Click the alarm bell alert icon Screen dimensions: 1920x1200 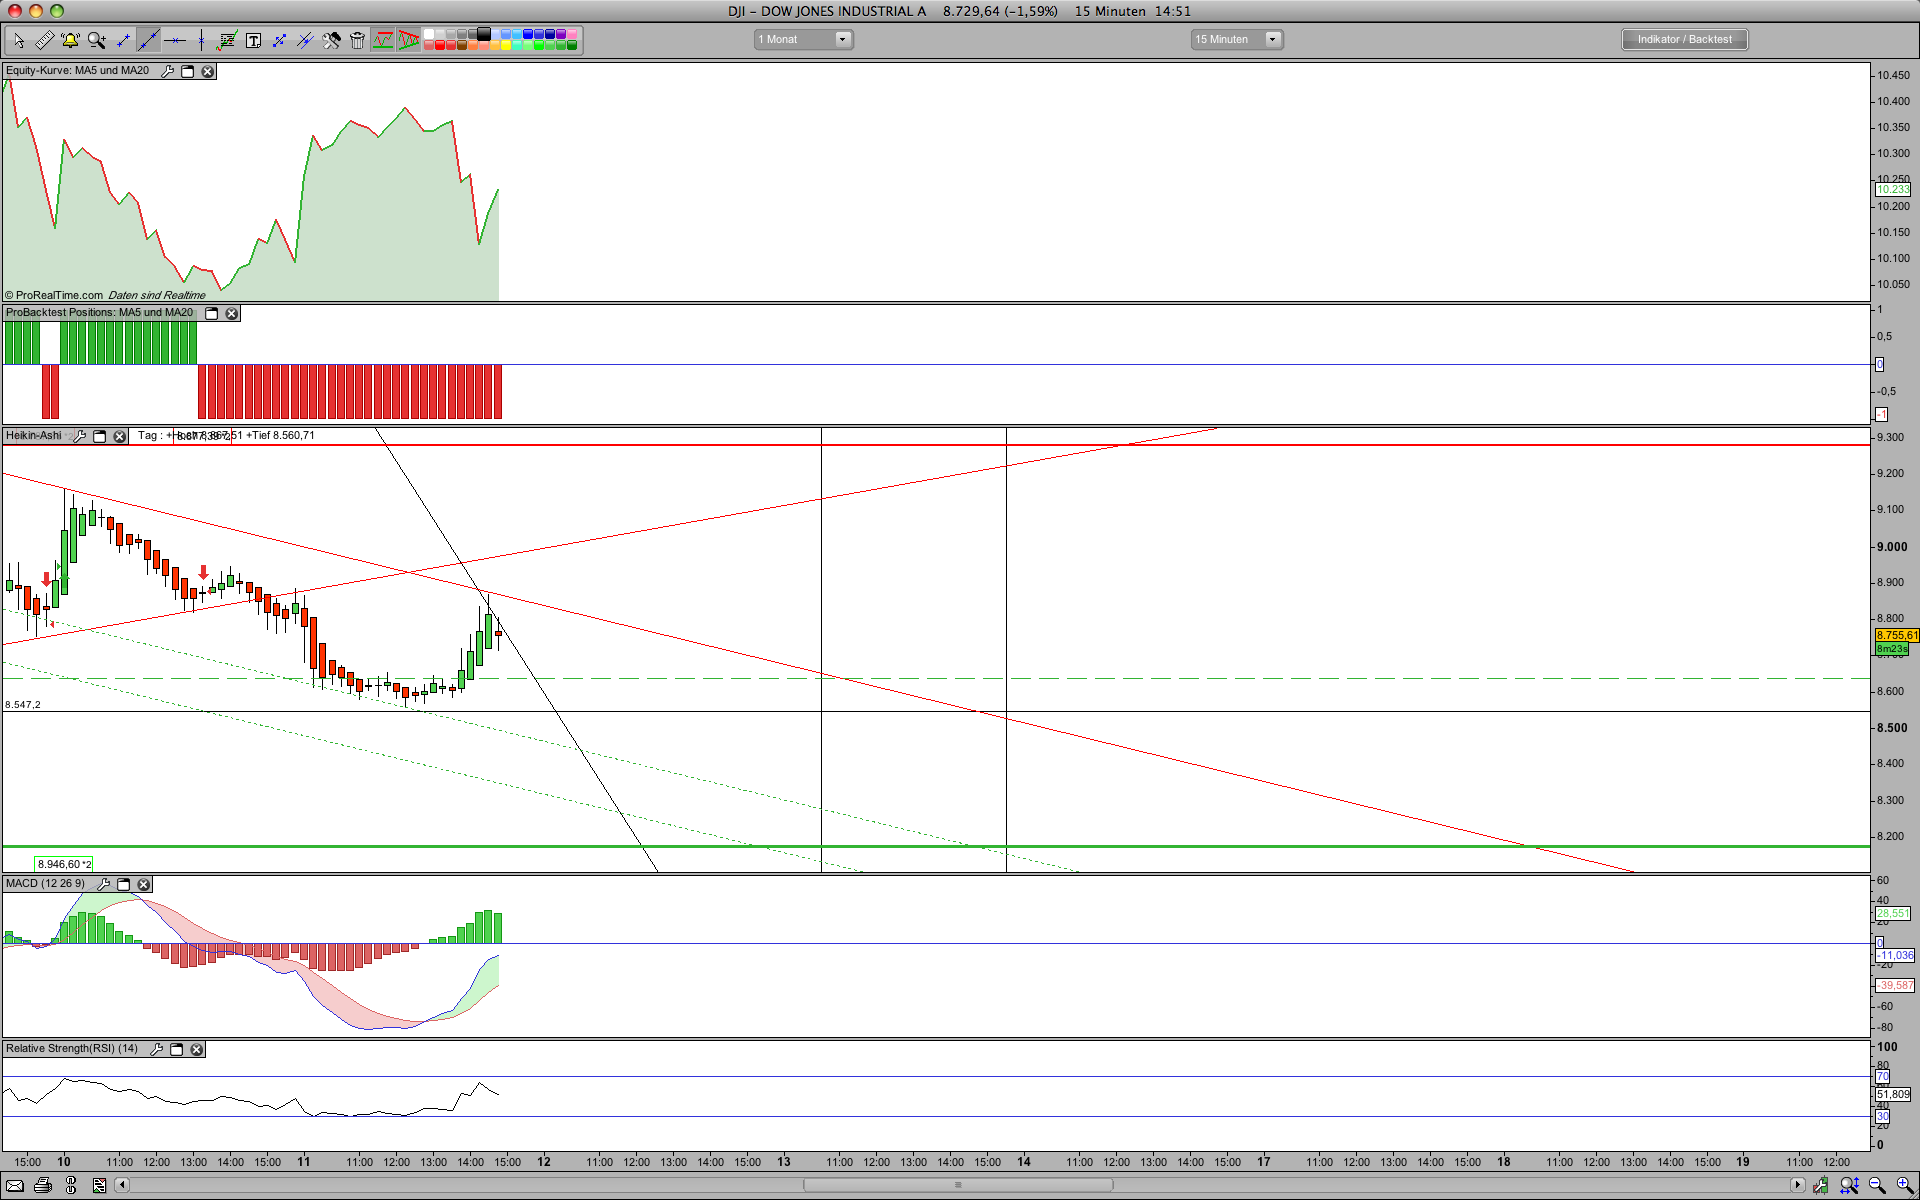[70, 40]
